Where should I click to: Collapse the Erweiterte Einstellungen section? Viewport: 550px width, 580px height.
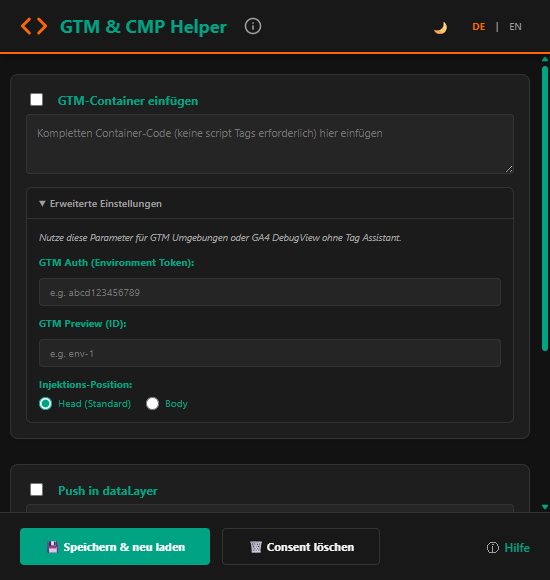tap(101, 204)
